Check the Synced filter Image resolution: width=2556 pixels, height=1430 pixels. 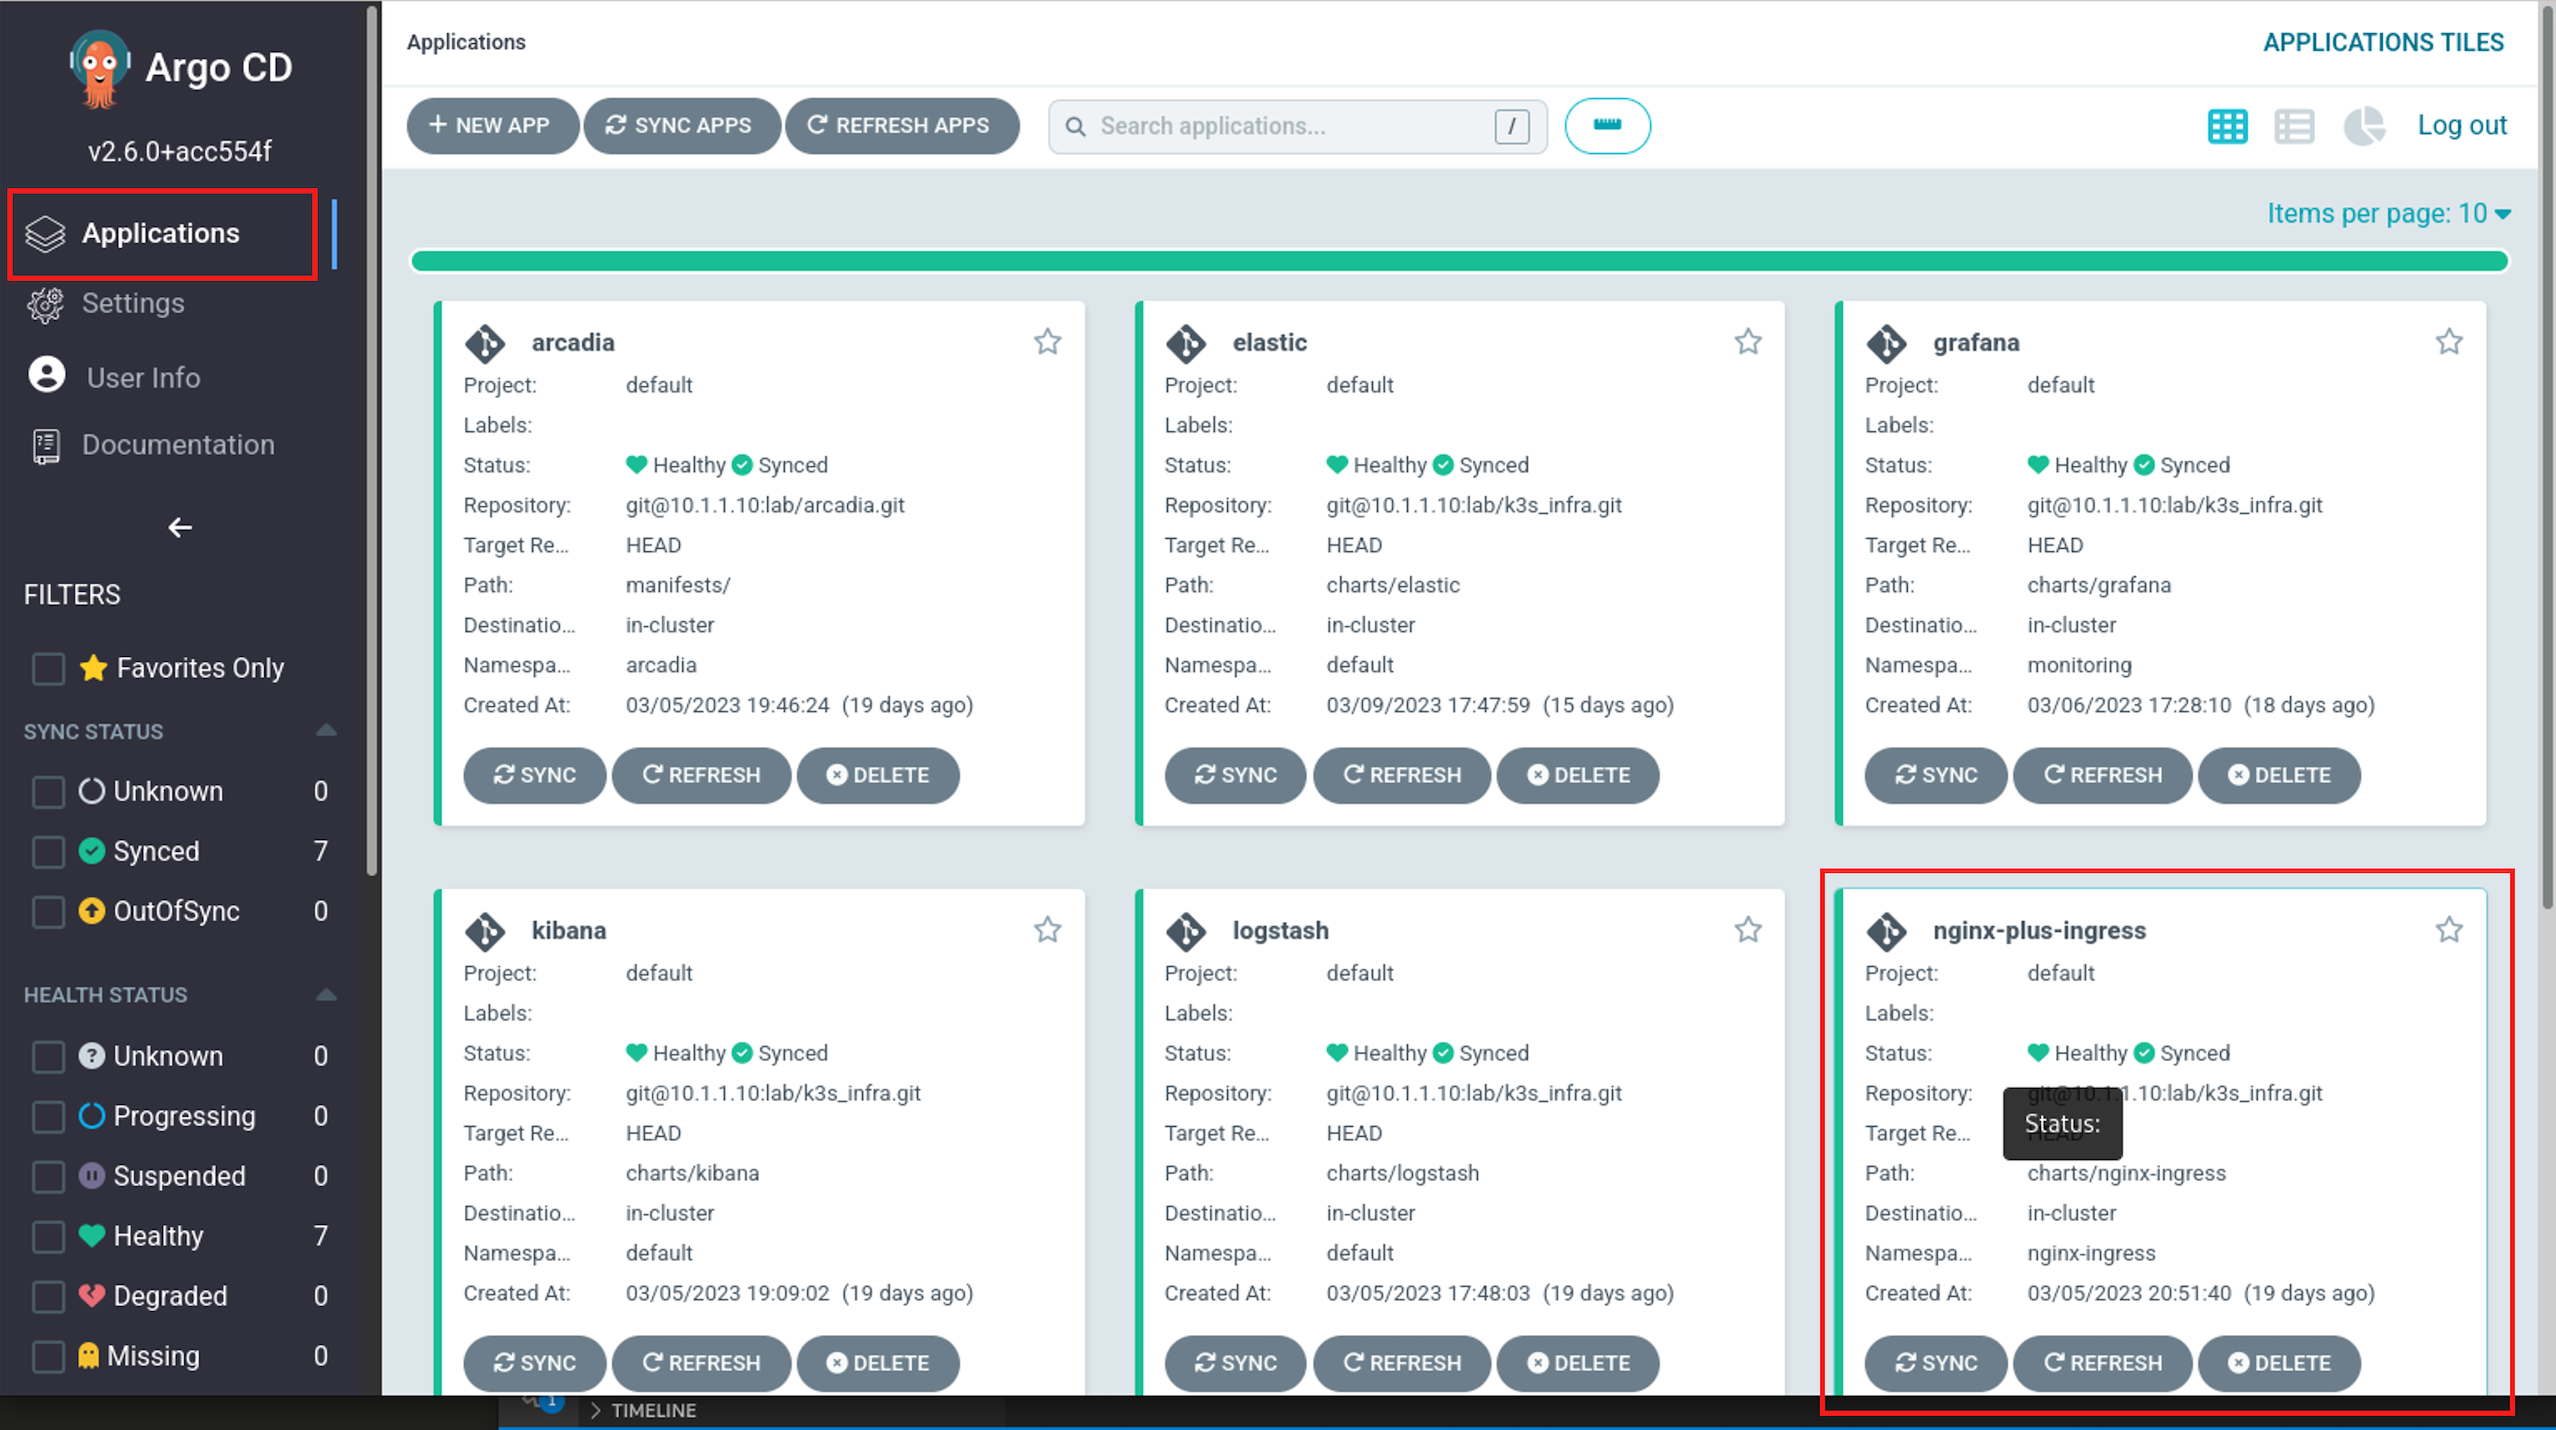point(48,851)
